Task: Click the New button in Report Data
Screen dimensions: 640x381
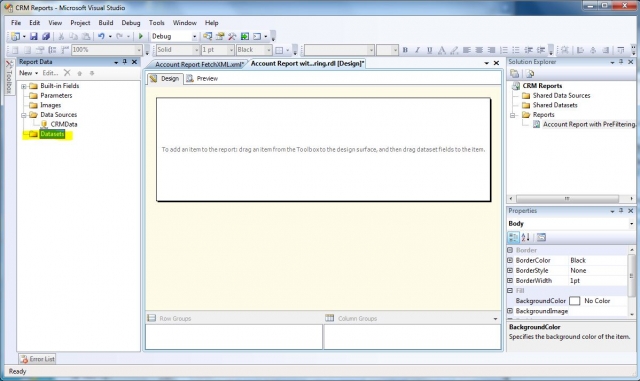Action: pos(28,73)
